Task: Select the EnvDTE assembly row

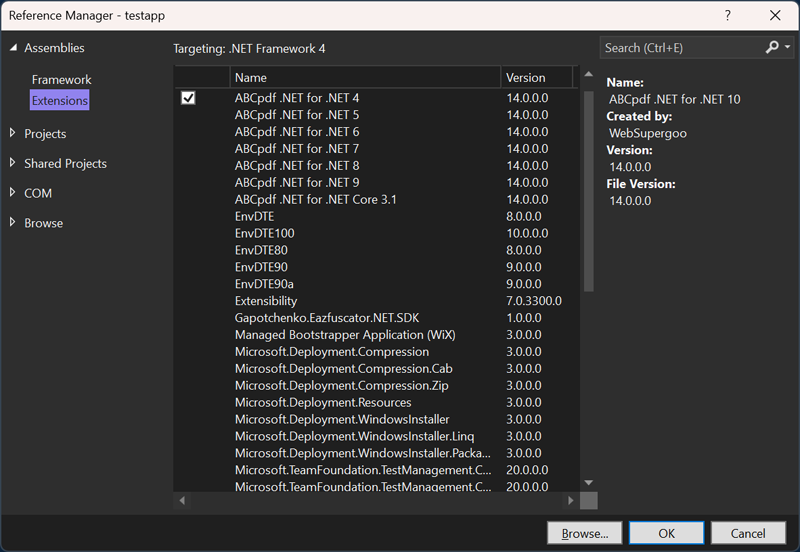Action: 376,216
